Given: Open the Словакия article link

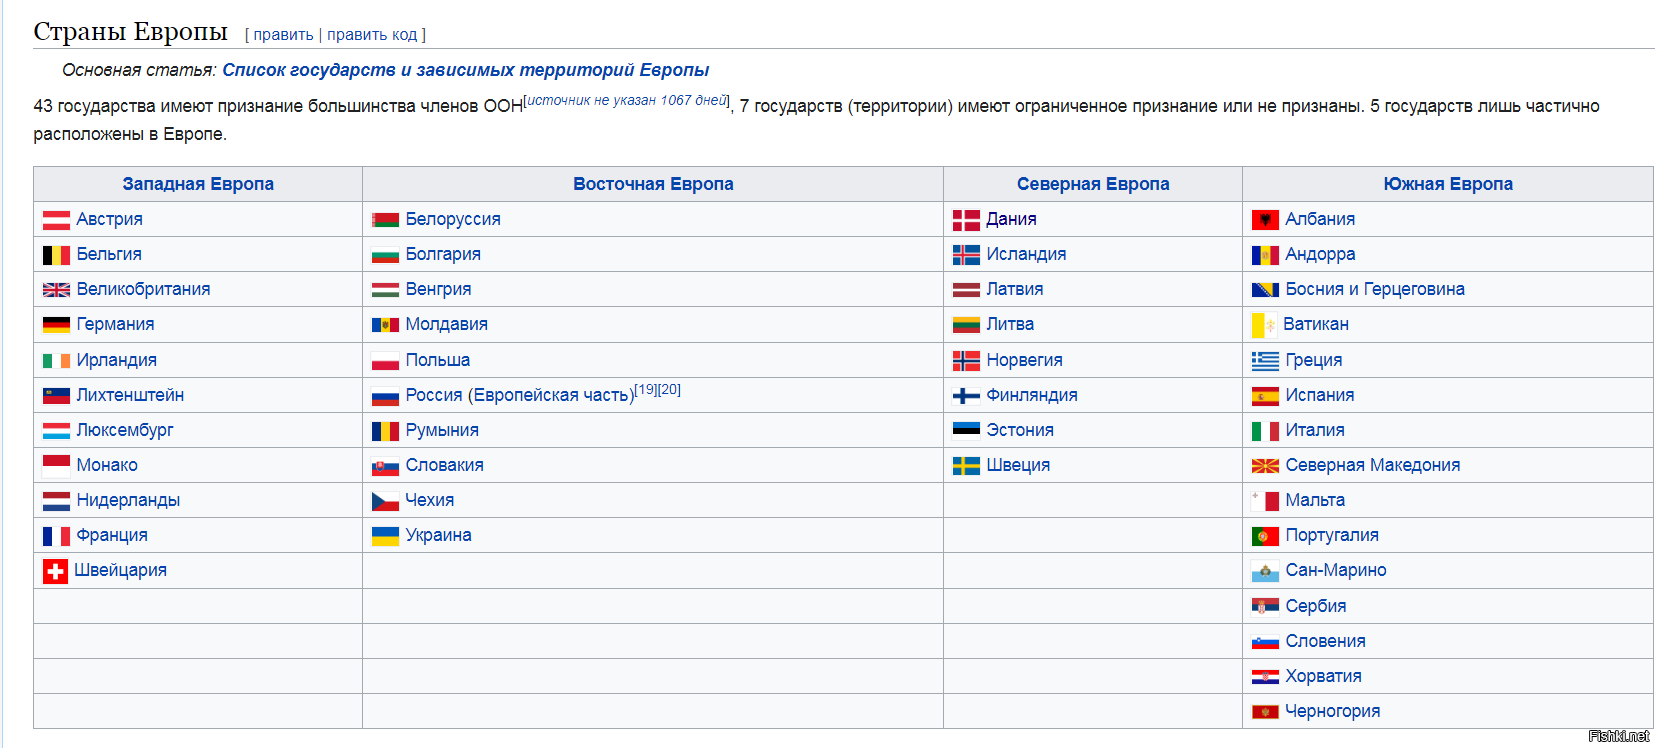Looking at the screenshot, I should pos(445,465).
